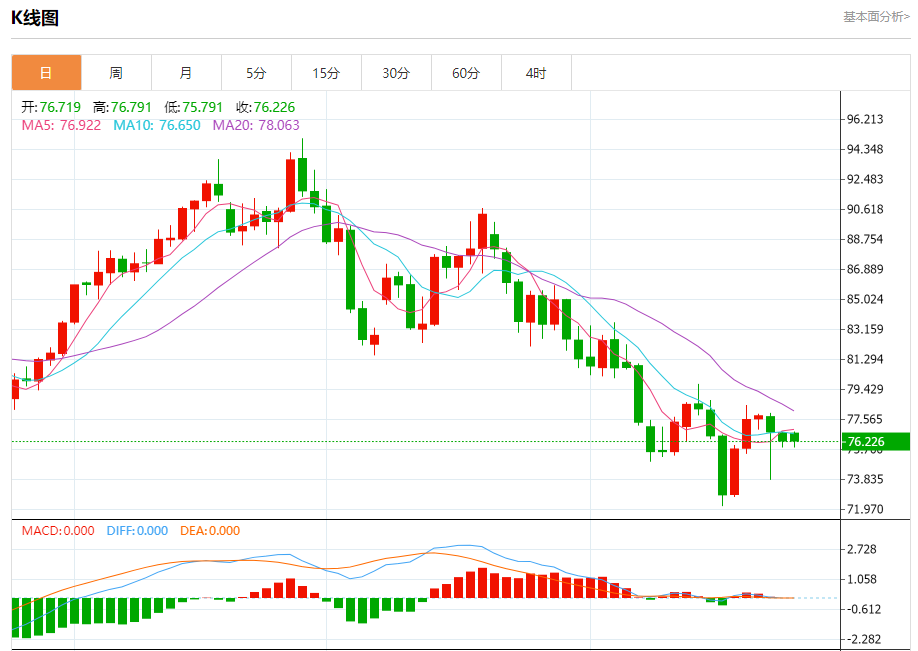
Task: Switch to the 60分 chart tab
Action: pos(466,73)
